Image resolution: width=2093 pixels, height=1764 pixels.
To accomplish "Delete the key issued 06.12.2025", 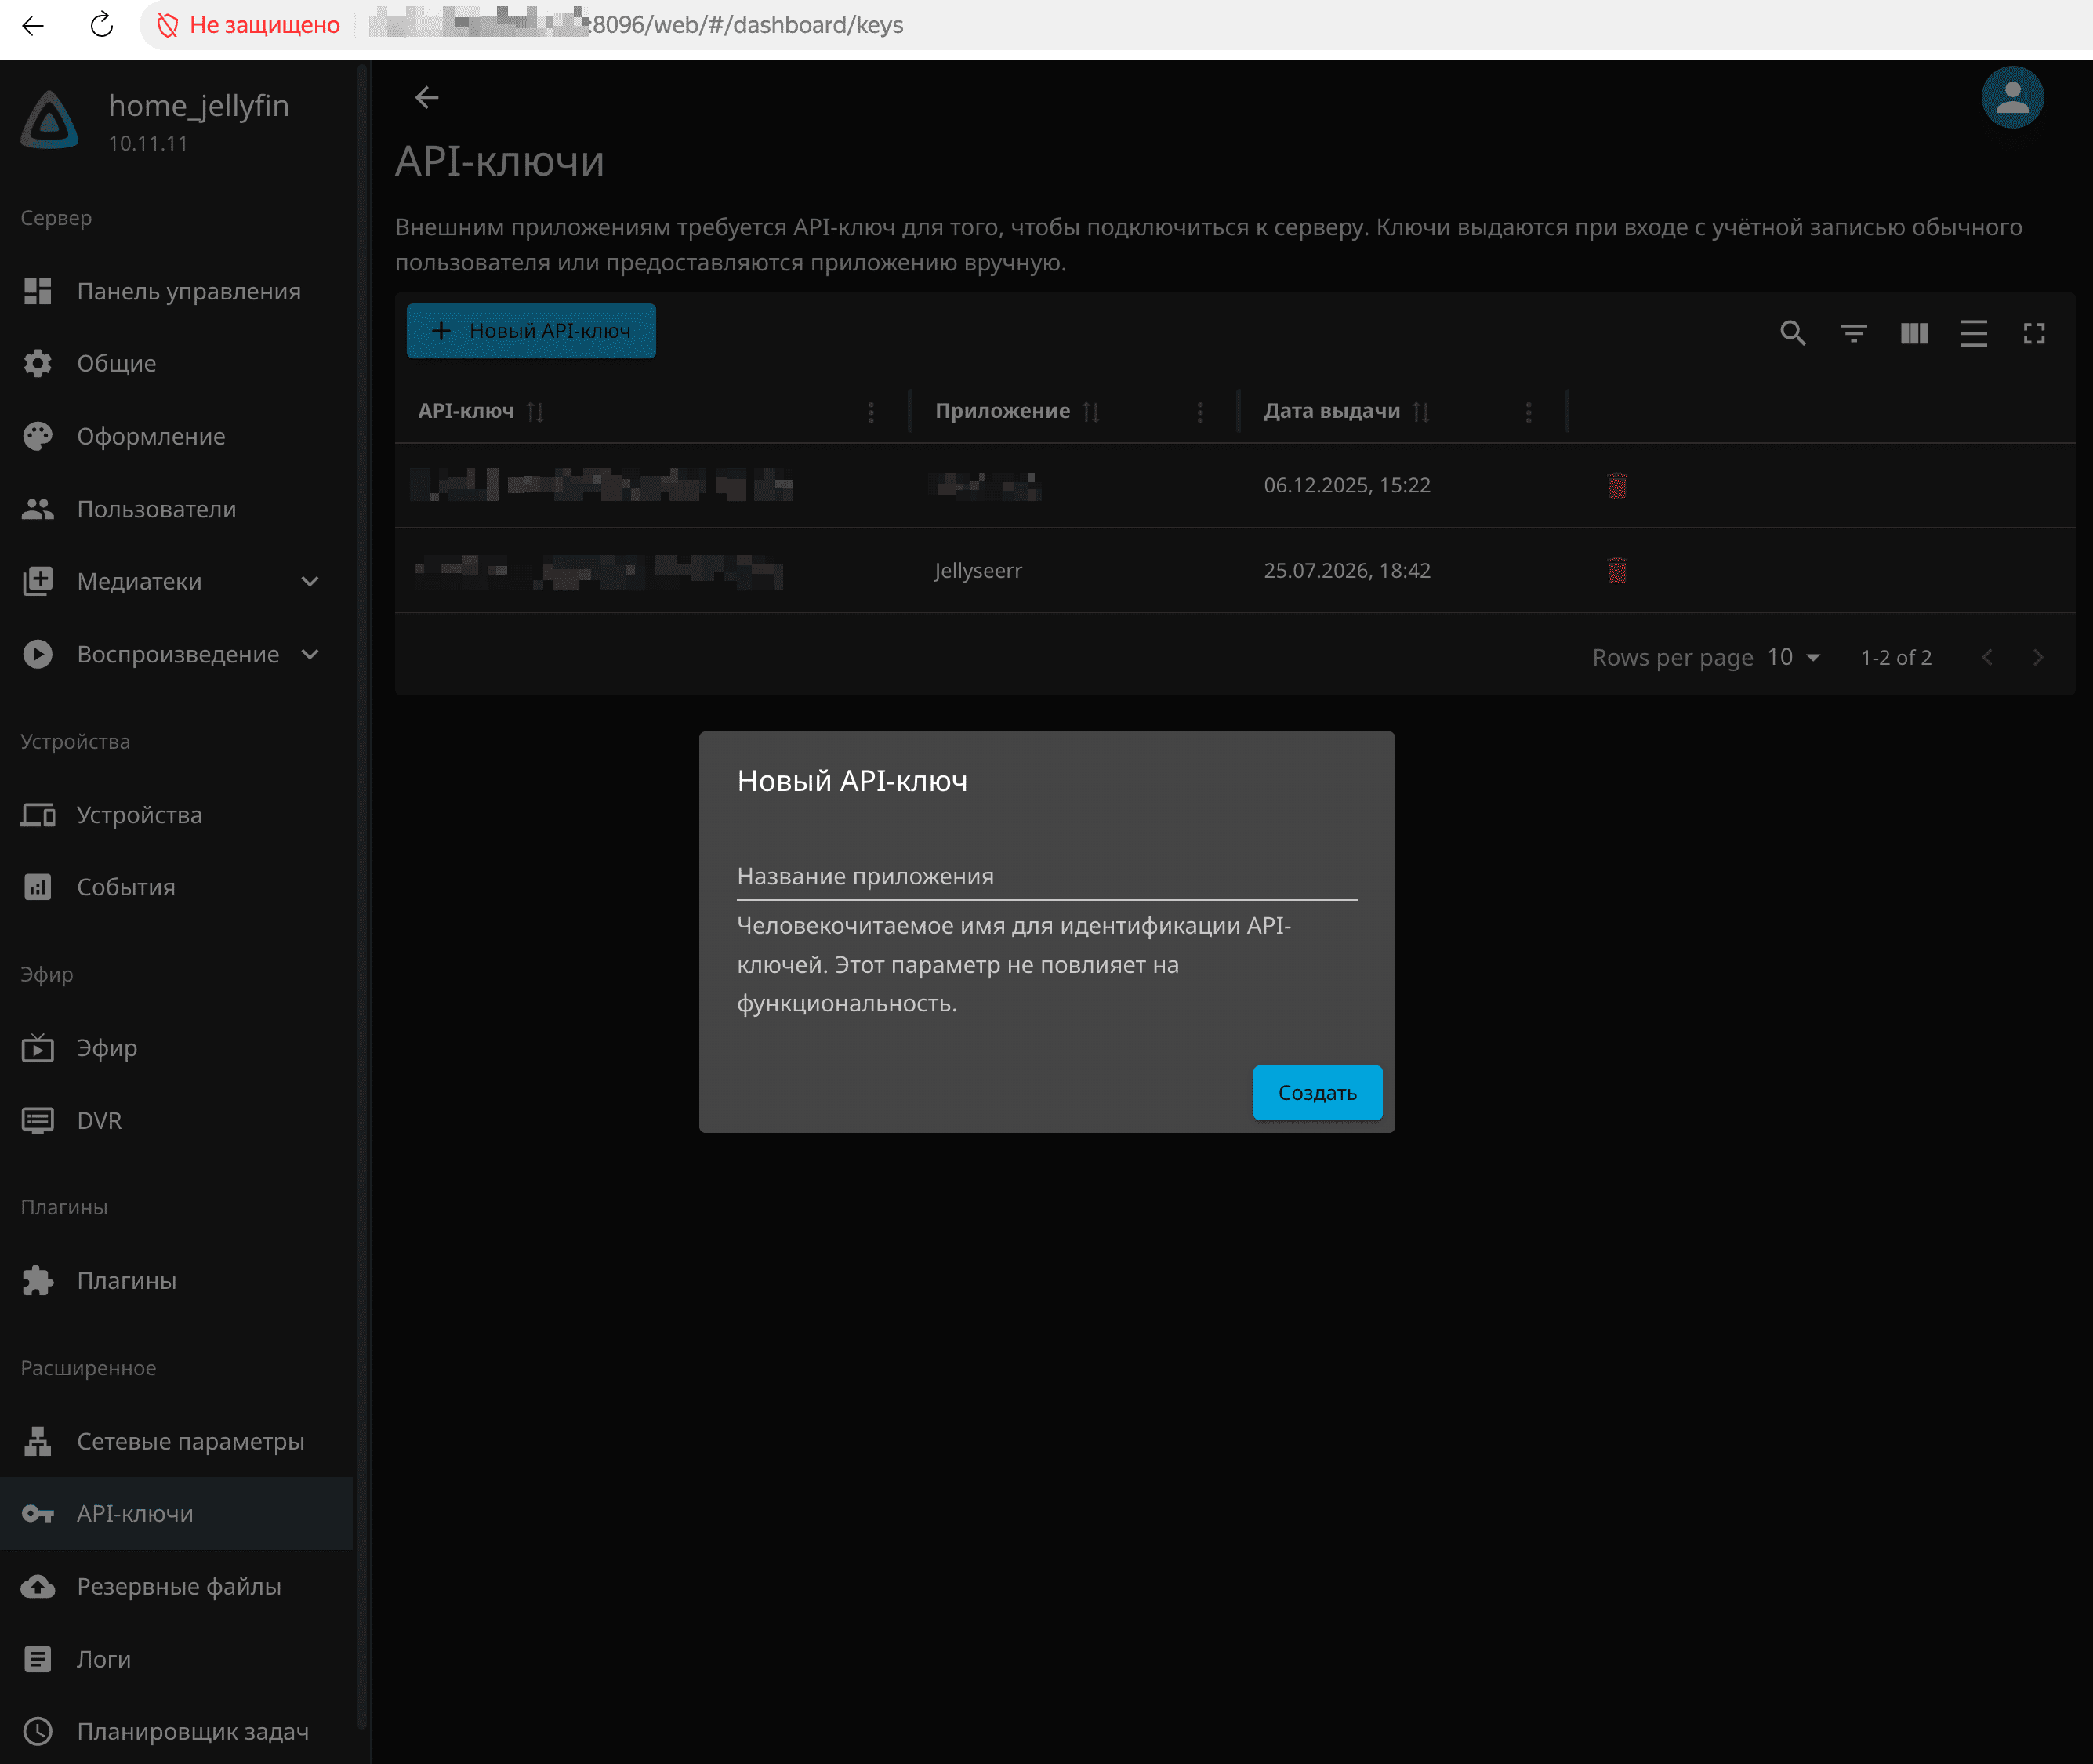I will tap(1617, 486).
